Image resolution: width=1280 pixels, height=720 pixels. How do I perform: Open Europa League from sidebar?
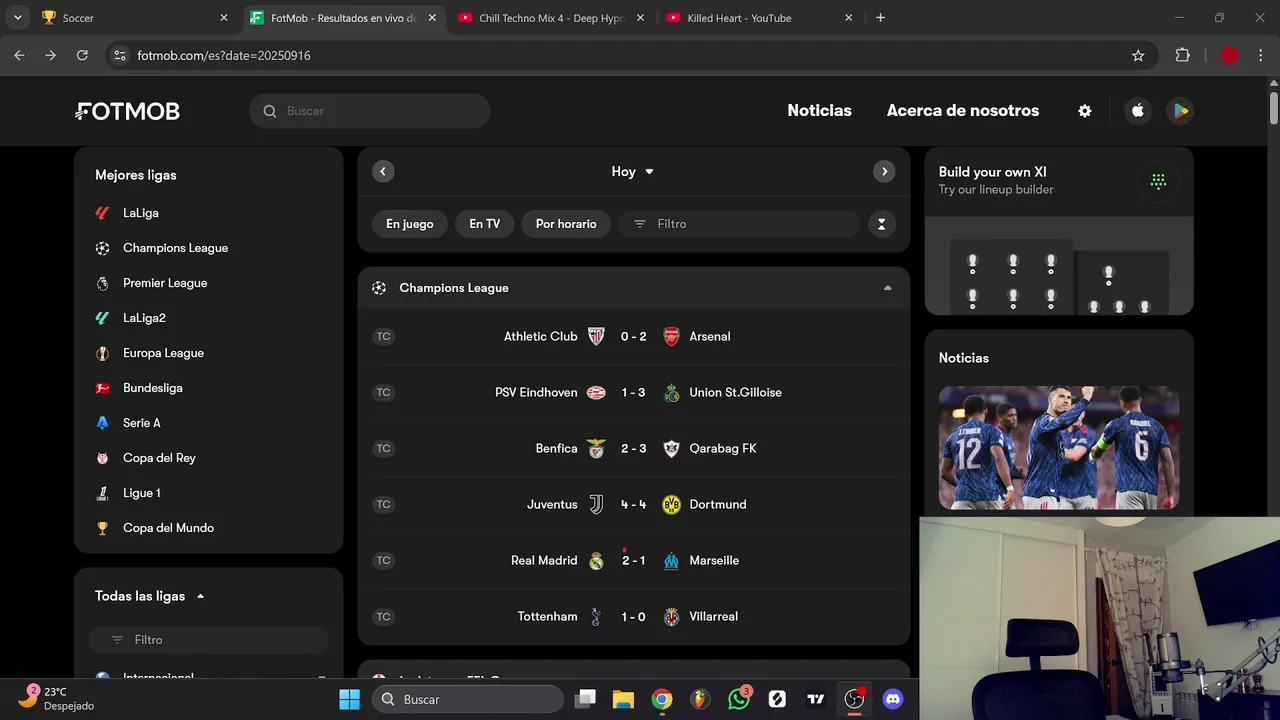(x=163, y=353)
